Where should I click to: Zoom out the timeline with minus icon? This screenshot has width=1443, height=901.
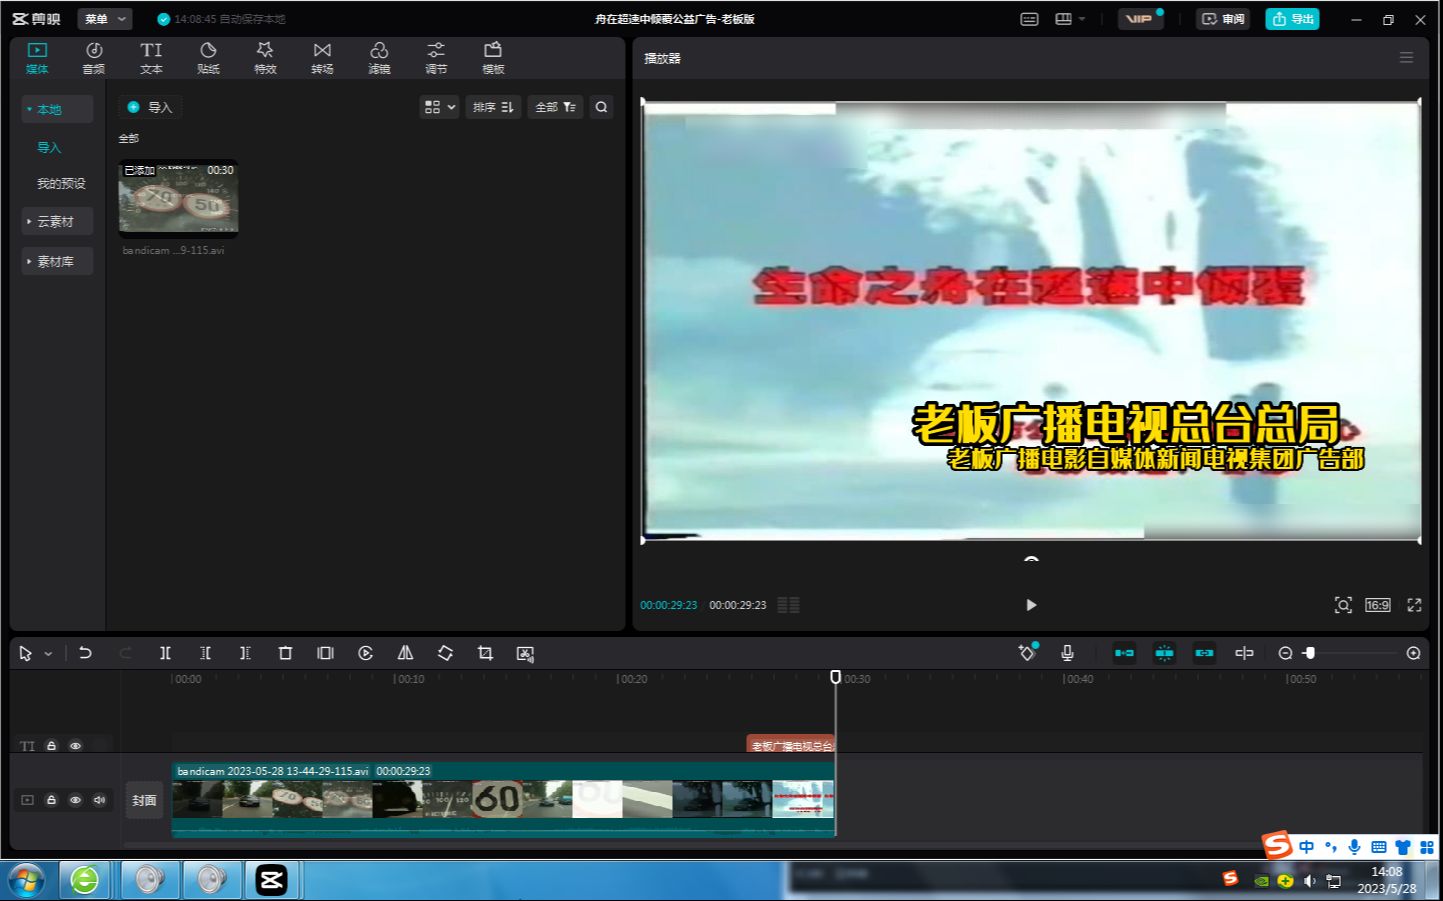1285,653
